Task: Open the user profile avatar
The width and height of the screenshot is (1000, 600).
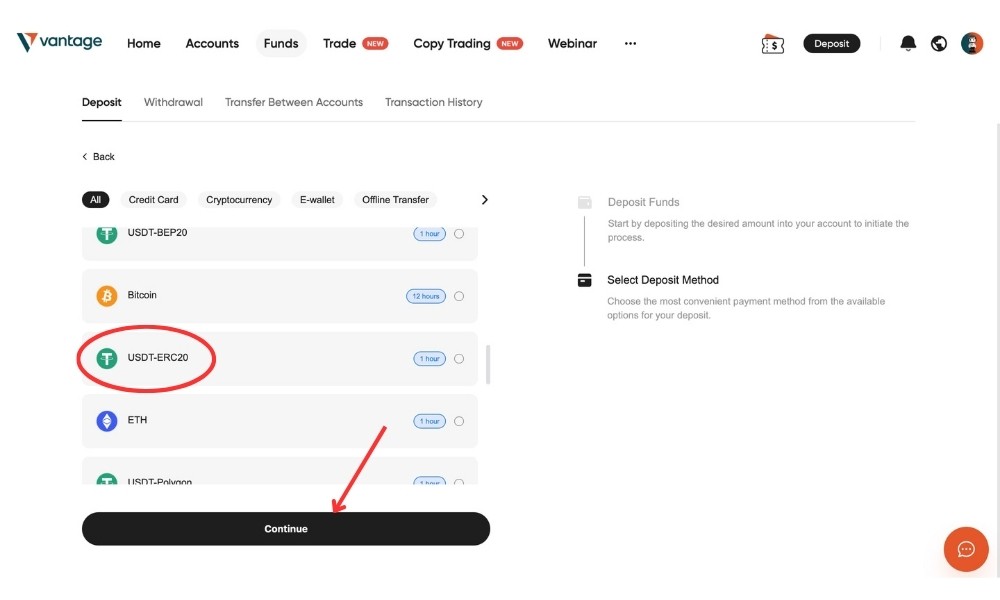Action: point(971,43)
